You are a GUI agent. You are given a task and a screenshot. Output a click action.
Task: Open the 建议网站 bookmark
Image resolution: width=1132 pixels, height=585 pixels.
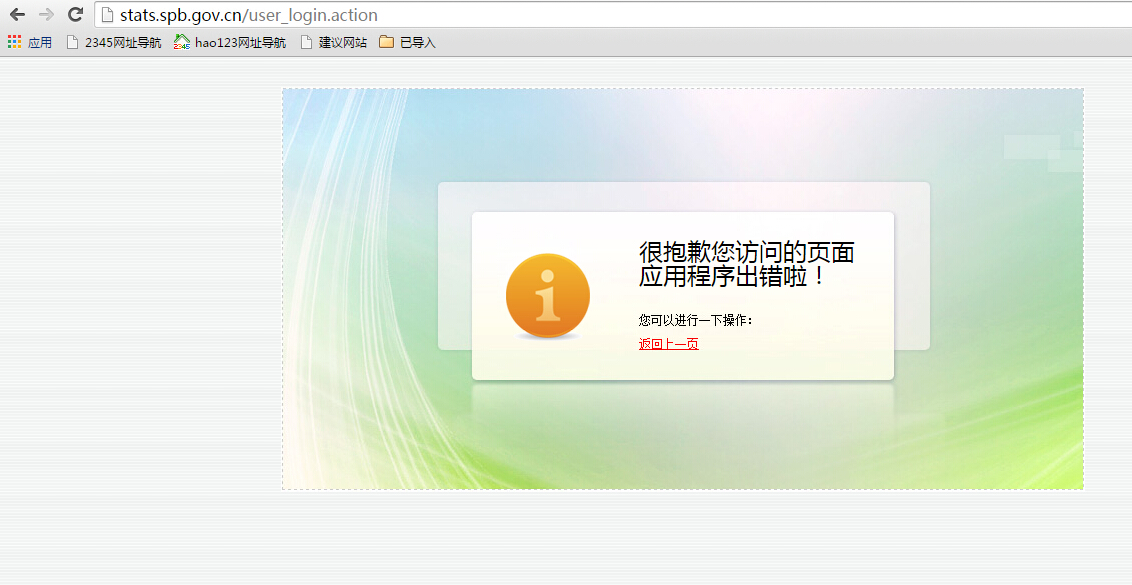[x=334, y=43]
